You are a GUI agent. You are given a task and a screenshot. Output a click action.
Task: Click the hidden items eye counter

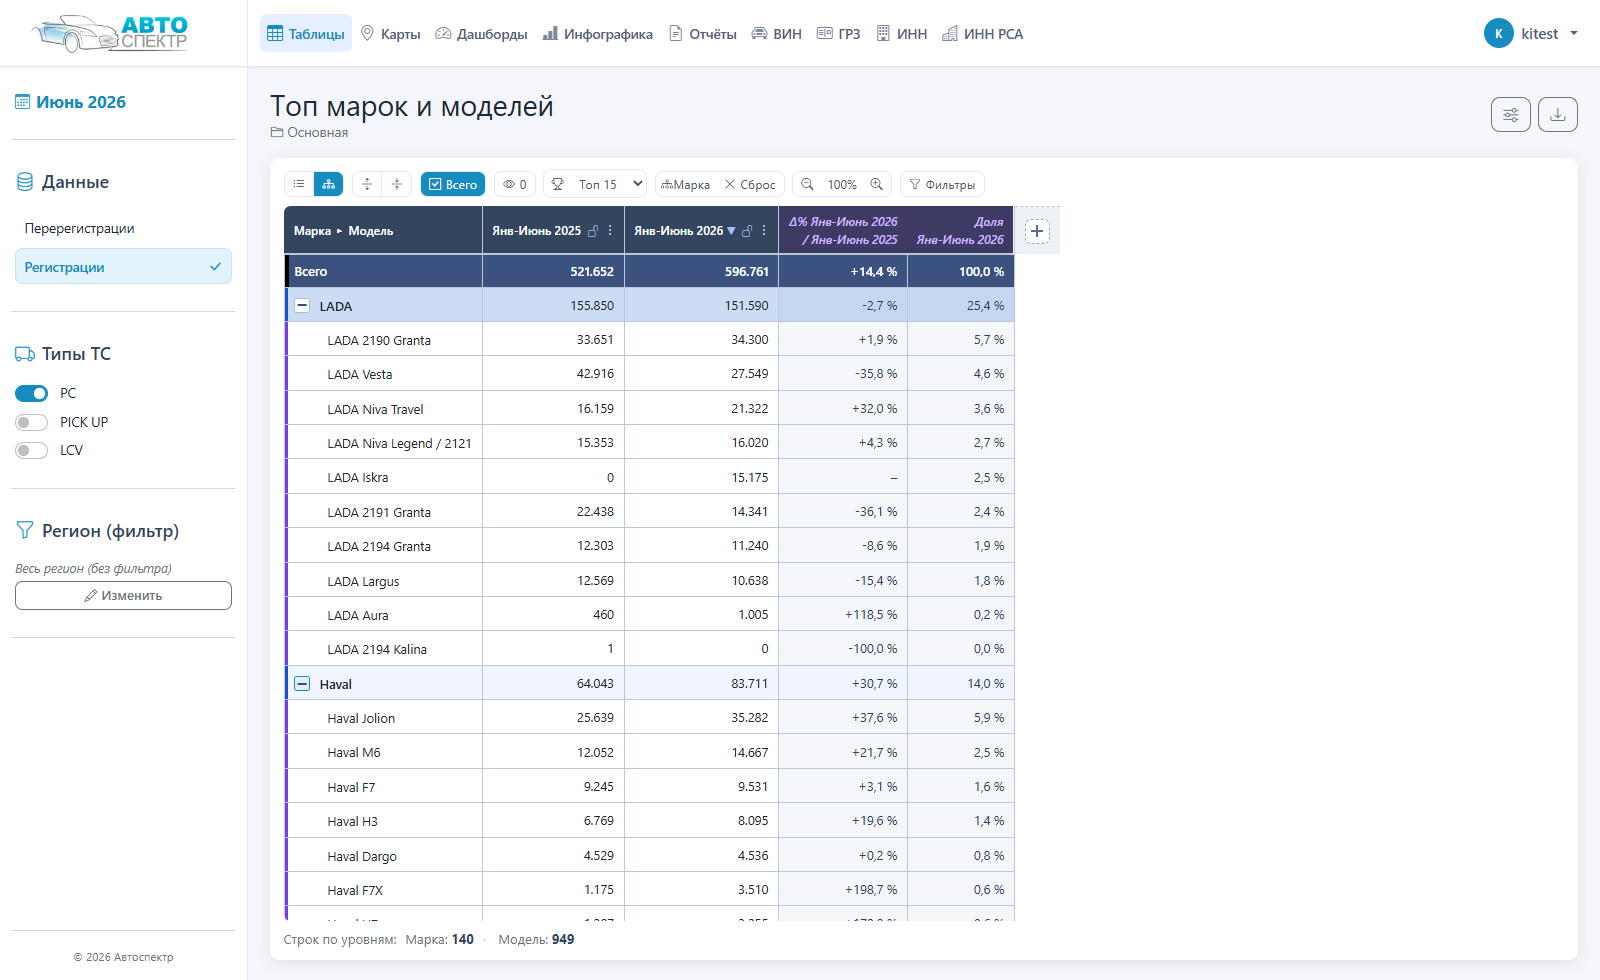[515, 184]
